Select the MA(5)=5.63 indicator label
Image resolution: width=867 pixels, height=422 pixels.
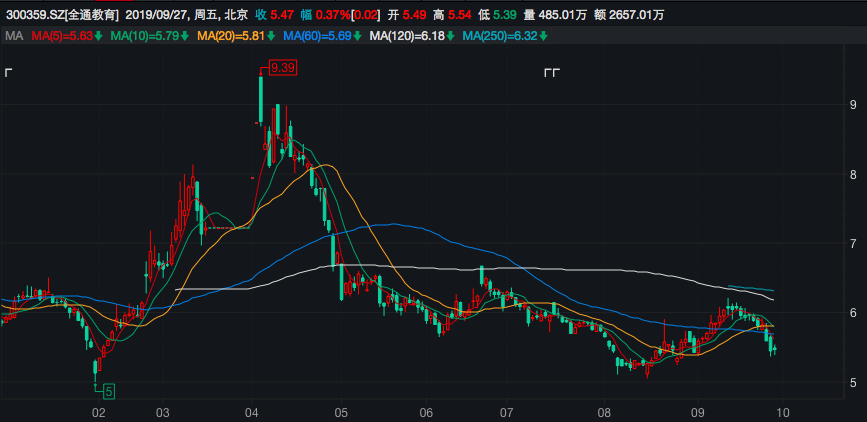click(62, 37)
